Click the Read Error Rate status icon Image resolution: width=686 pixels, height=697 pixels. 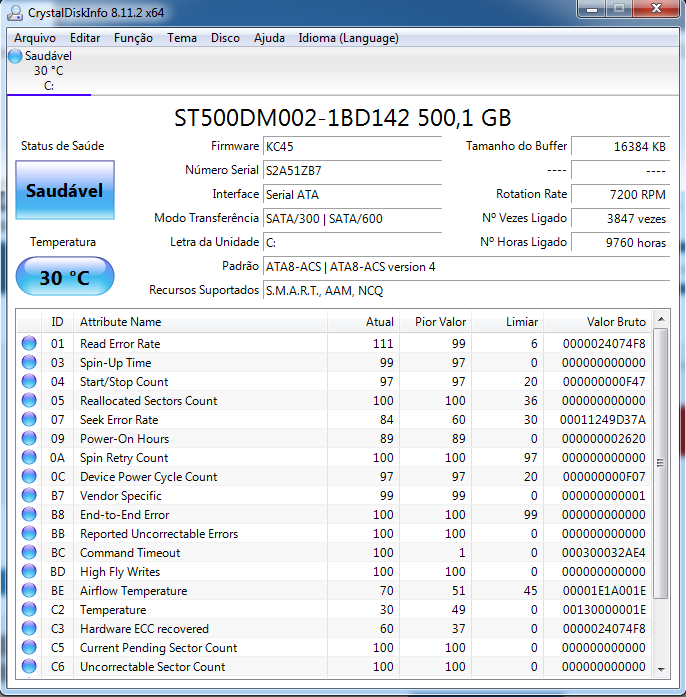click(x=29, y=343)
